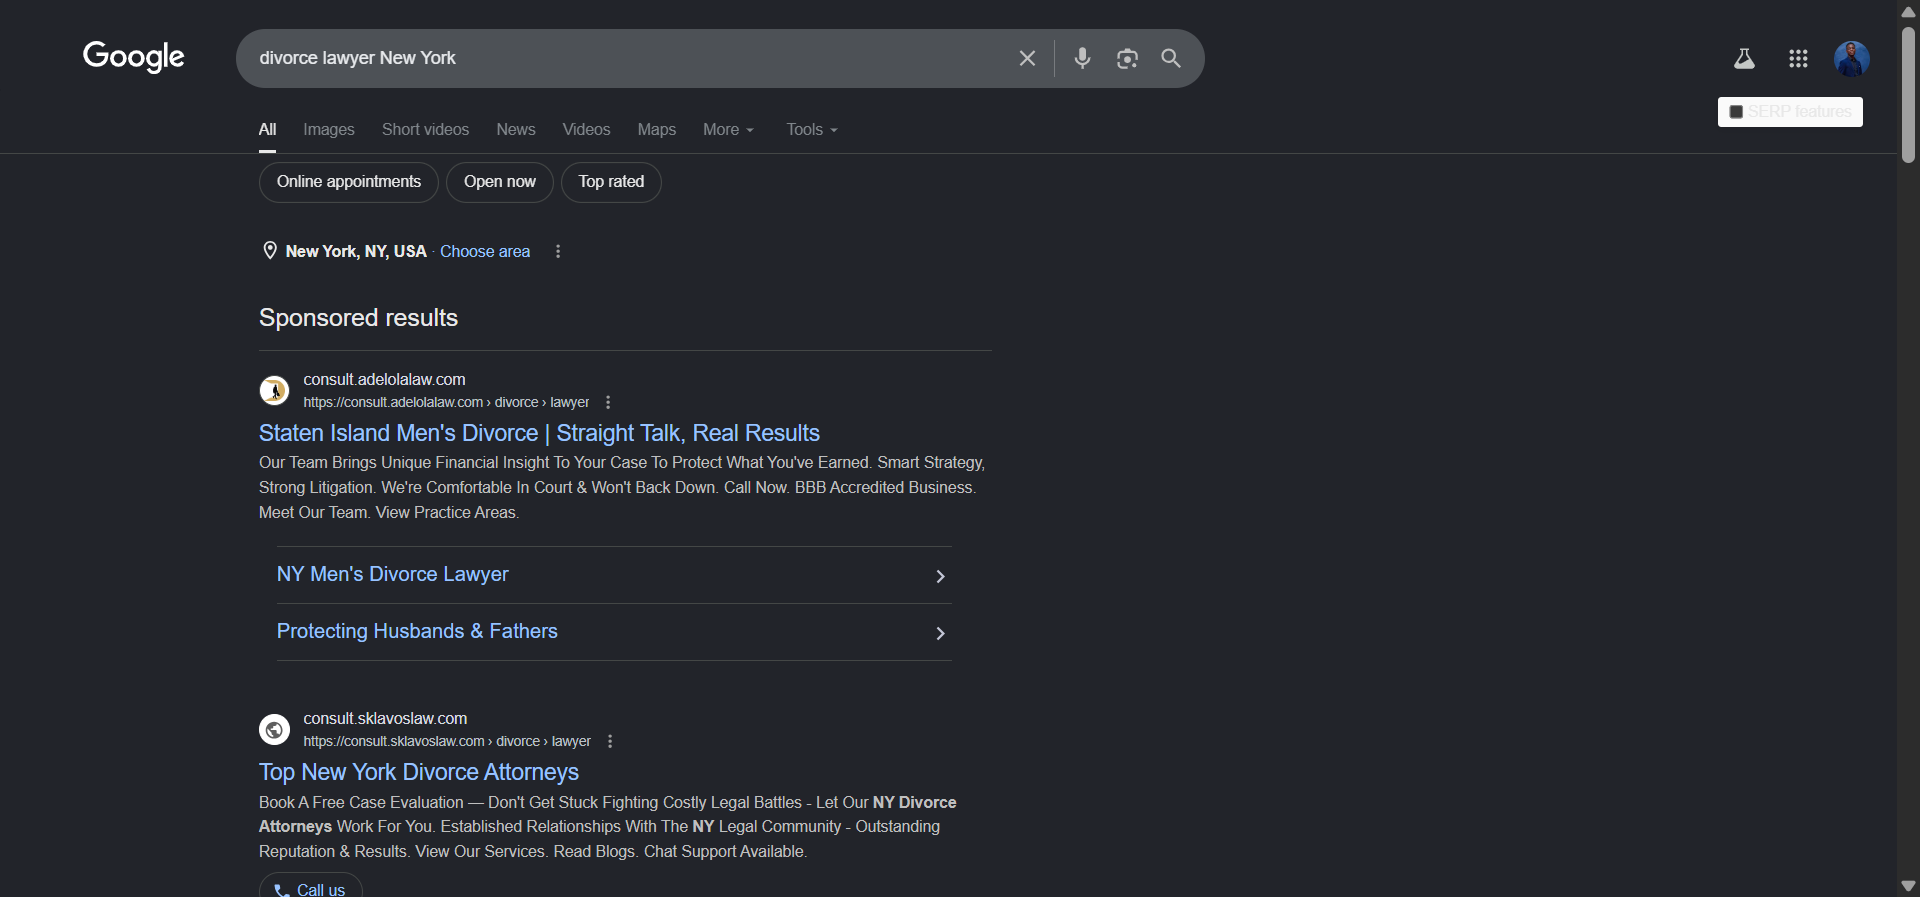Switch to the Maps tab

point(657,129)
